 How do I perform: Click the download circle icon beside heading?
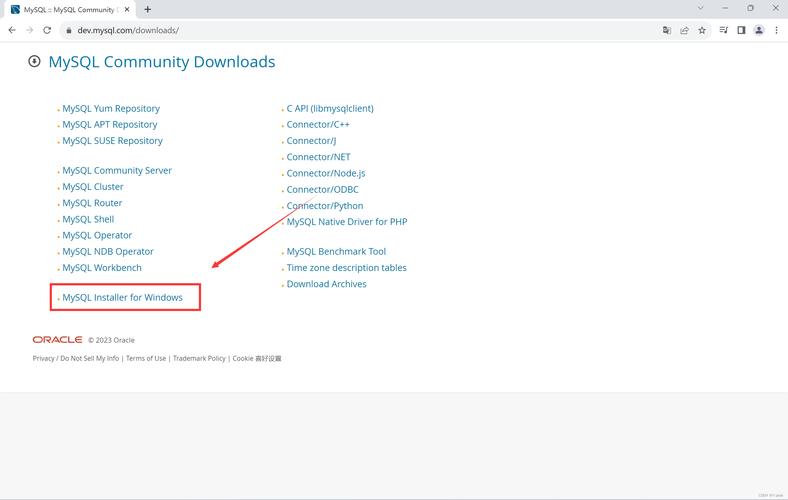point(34,61)
